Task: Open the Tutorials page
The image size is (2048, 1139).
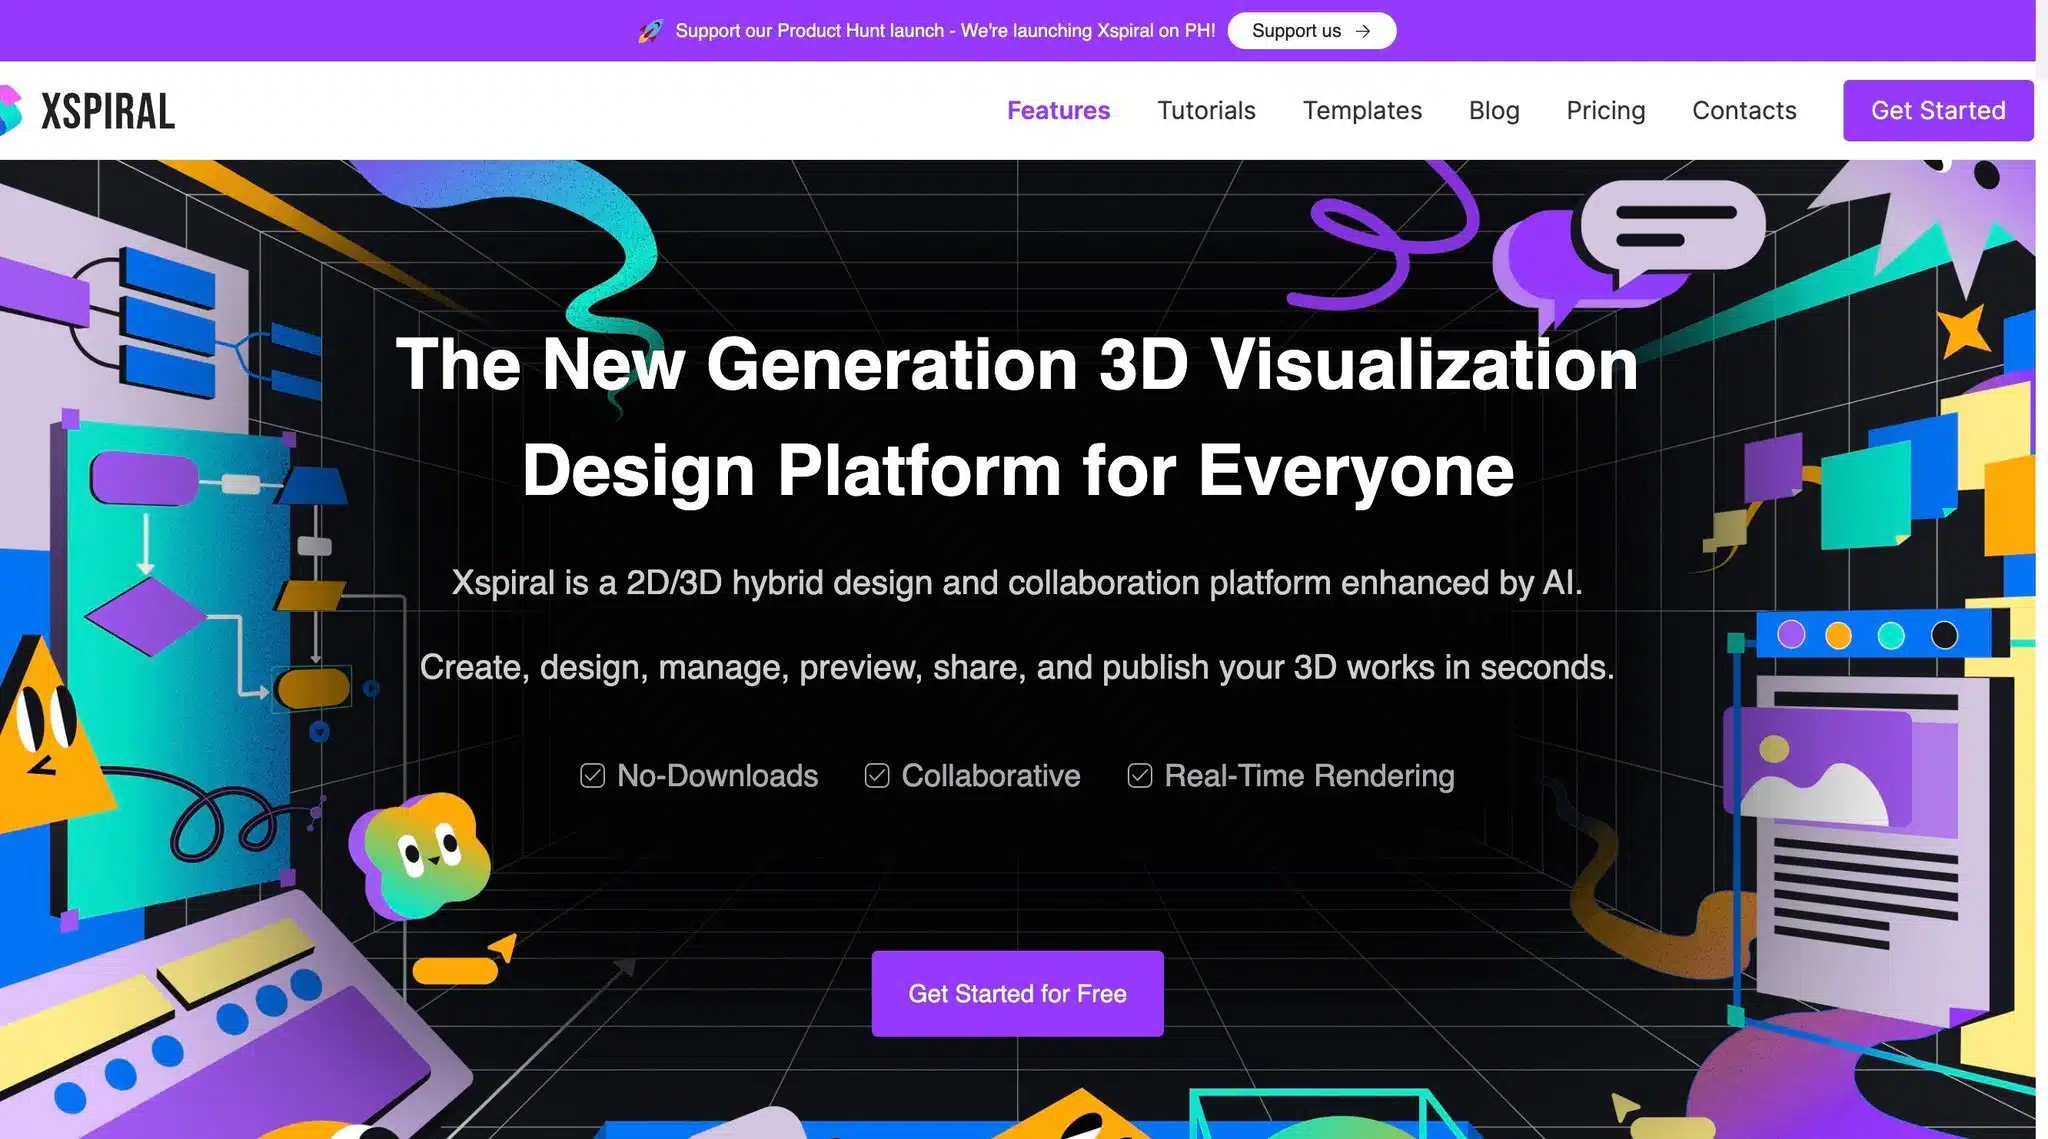Action: [1206, 110]
